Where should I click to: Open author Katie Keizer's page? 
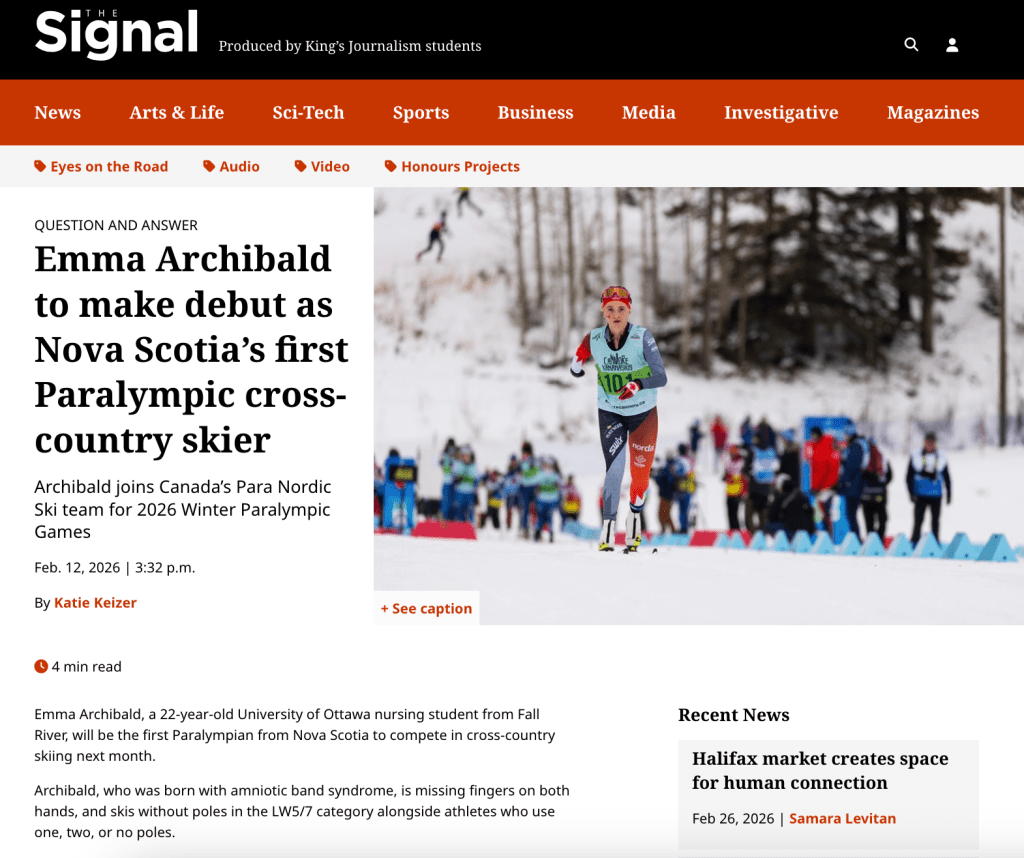tap(95, 603)
